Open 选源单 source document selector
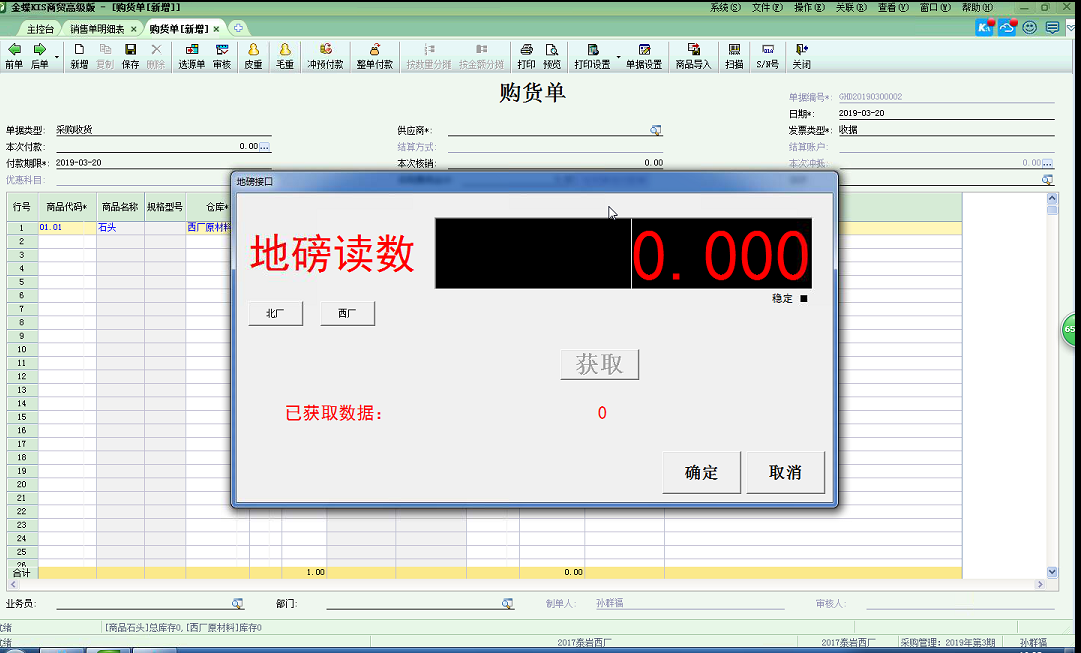This screenshot has width=1081, height=653. pyautogui.click(x=192, y=55)
